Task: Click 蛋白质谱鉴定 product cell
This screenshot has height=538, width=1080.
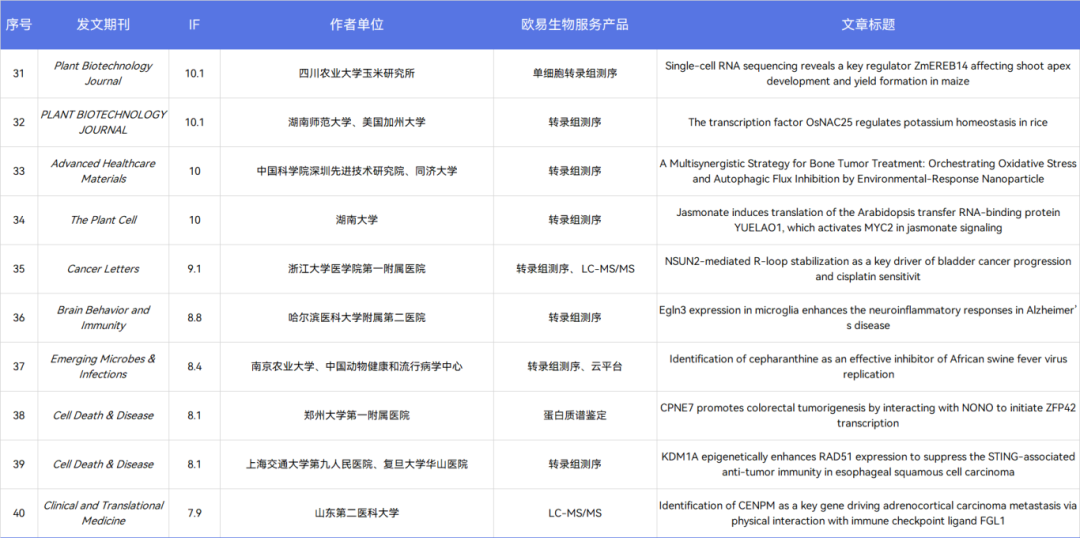Action: coord(574,415)
